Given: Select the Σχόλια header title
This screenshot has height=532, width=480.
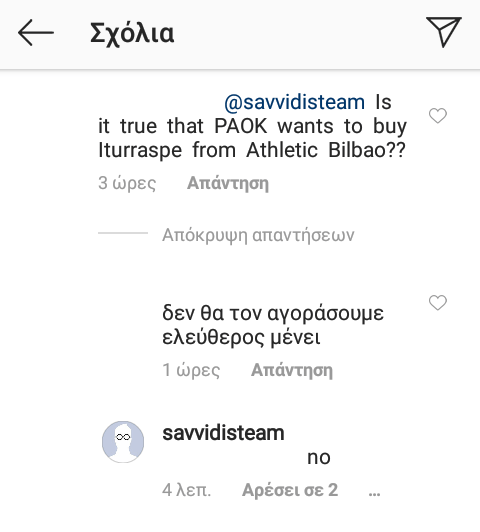Looking at the screenshot, I should pos(132,34).
